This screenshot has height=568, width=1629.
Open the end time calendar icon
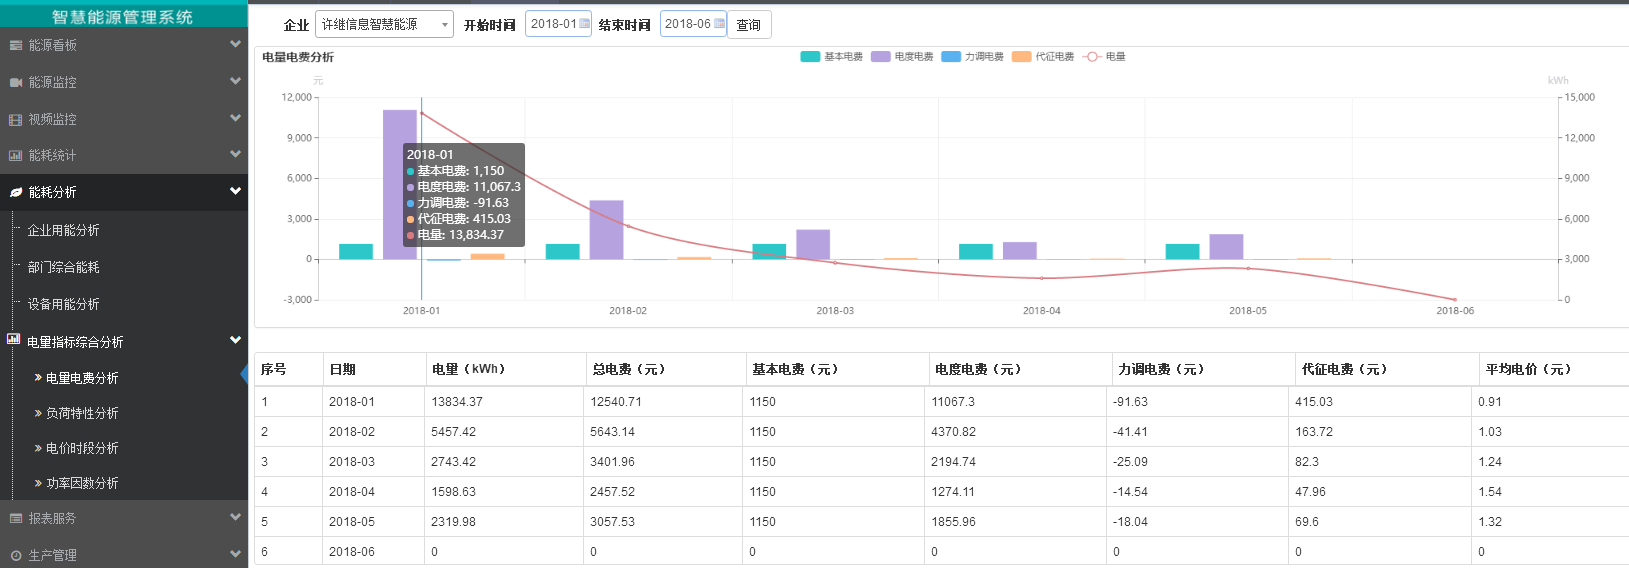tap(718, 24)
